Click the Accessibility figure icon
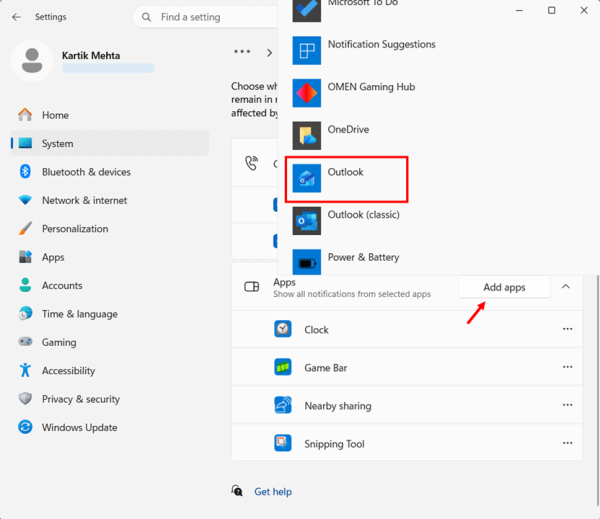Viewport: 600px width, 519px height. (x=25, y=370)
